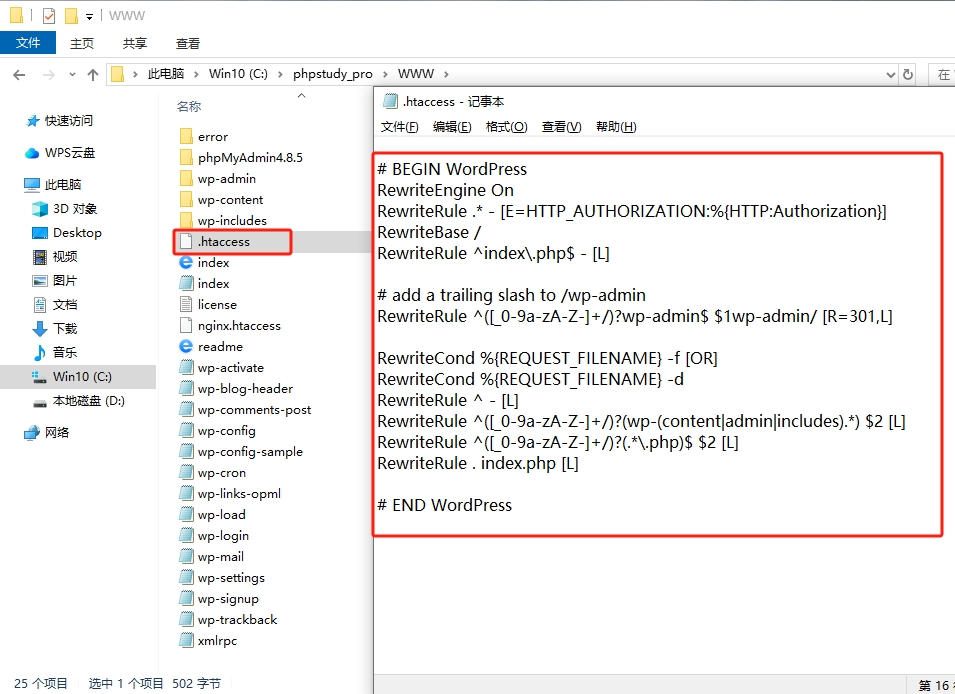This screenshot has height=694, width=955.
Task: Go up one folder level arrow
Action: click(x=93, y=75)
